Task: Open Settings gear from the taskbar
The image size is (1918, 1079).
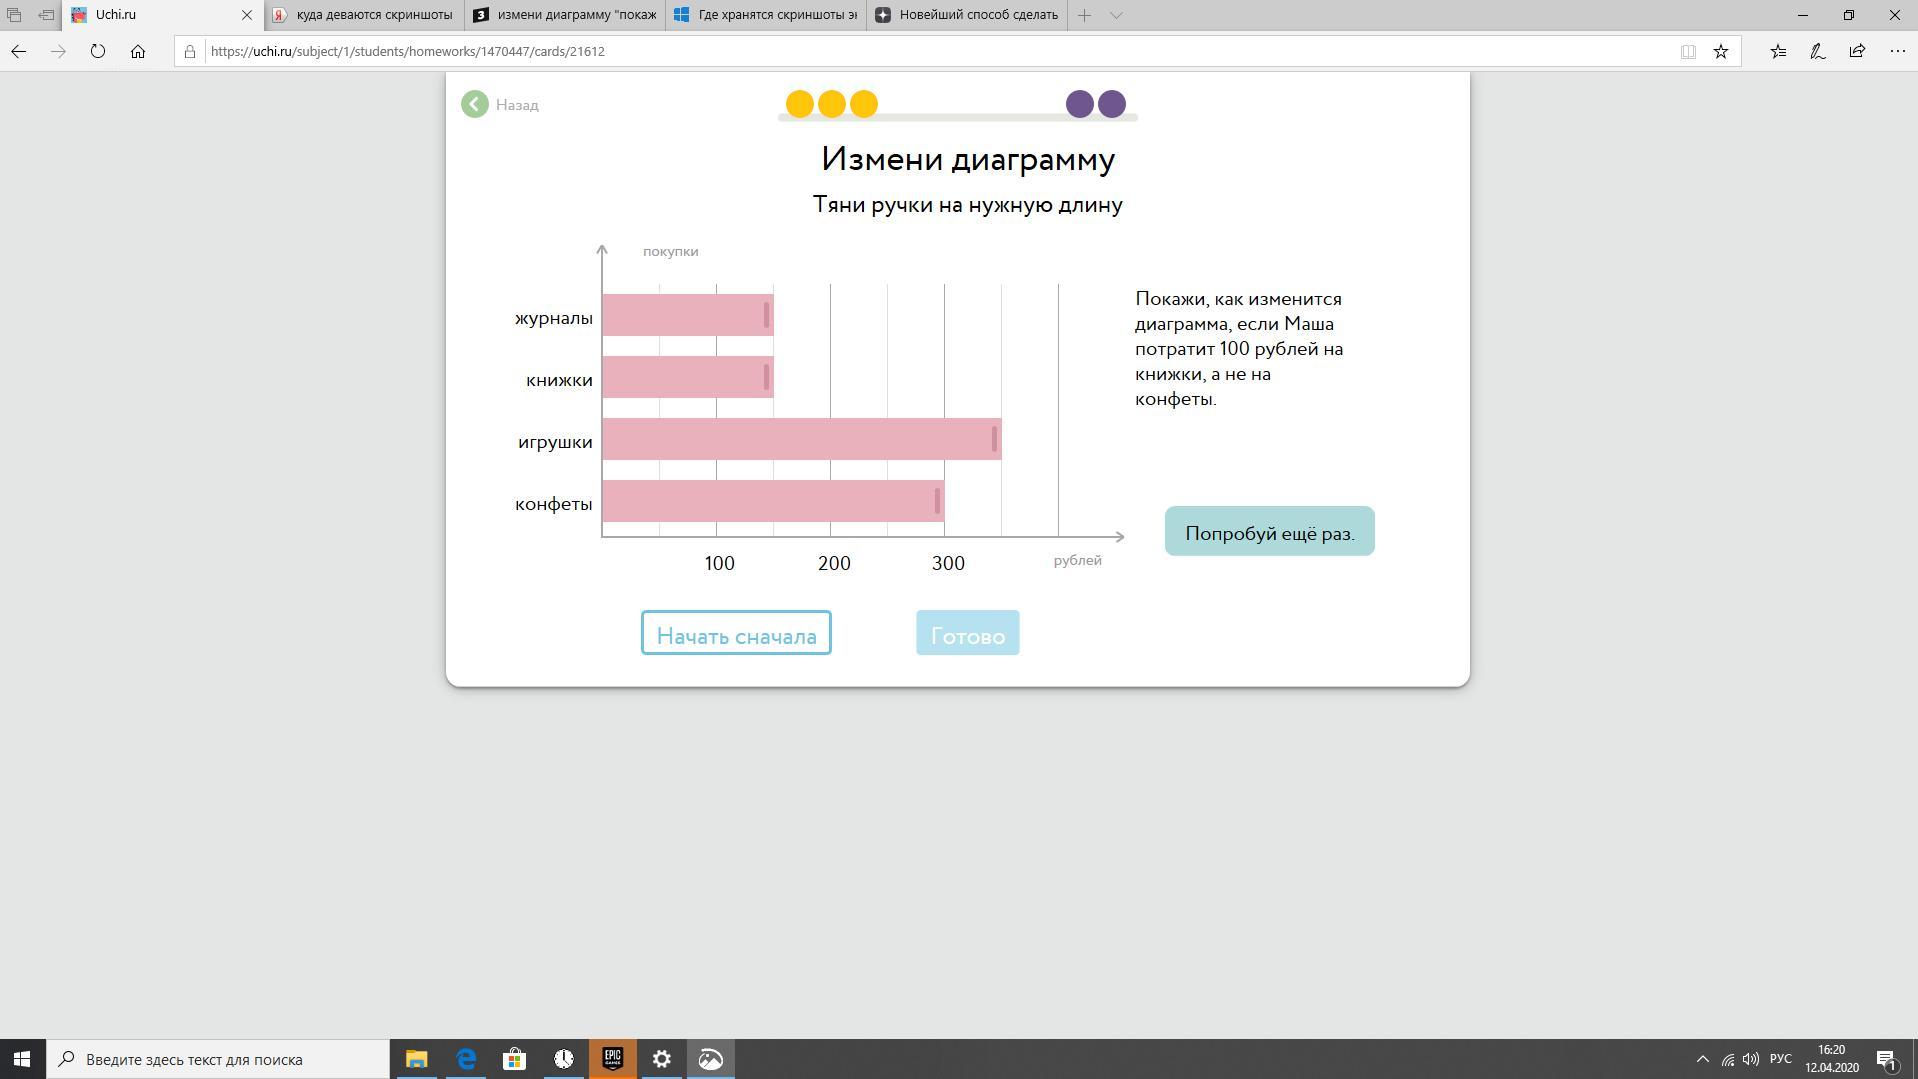Action: coord(662,1059)
